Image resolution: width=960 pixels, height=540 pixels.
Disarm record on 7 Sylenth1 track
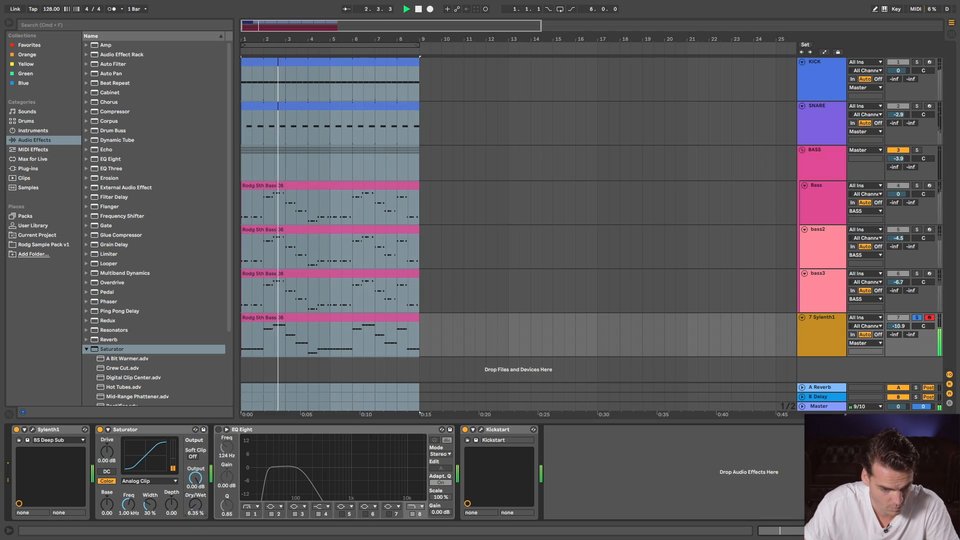(929, 318)
